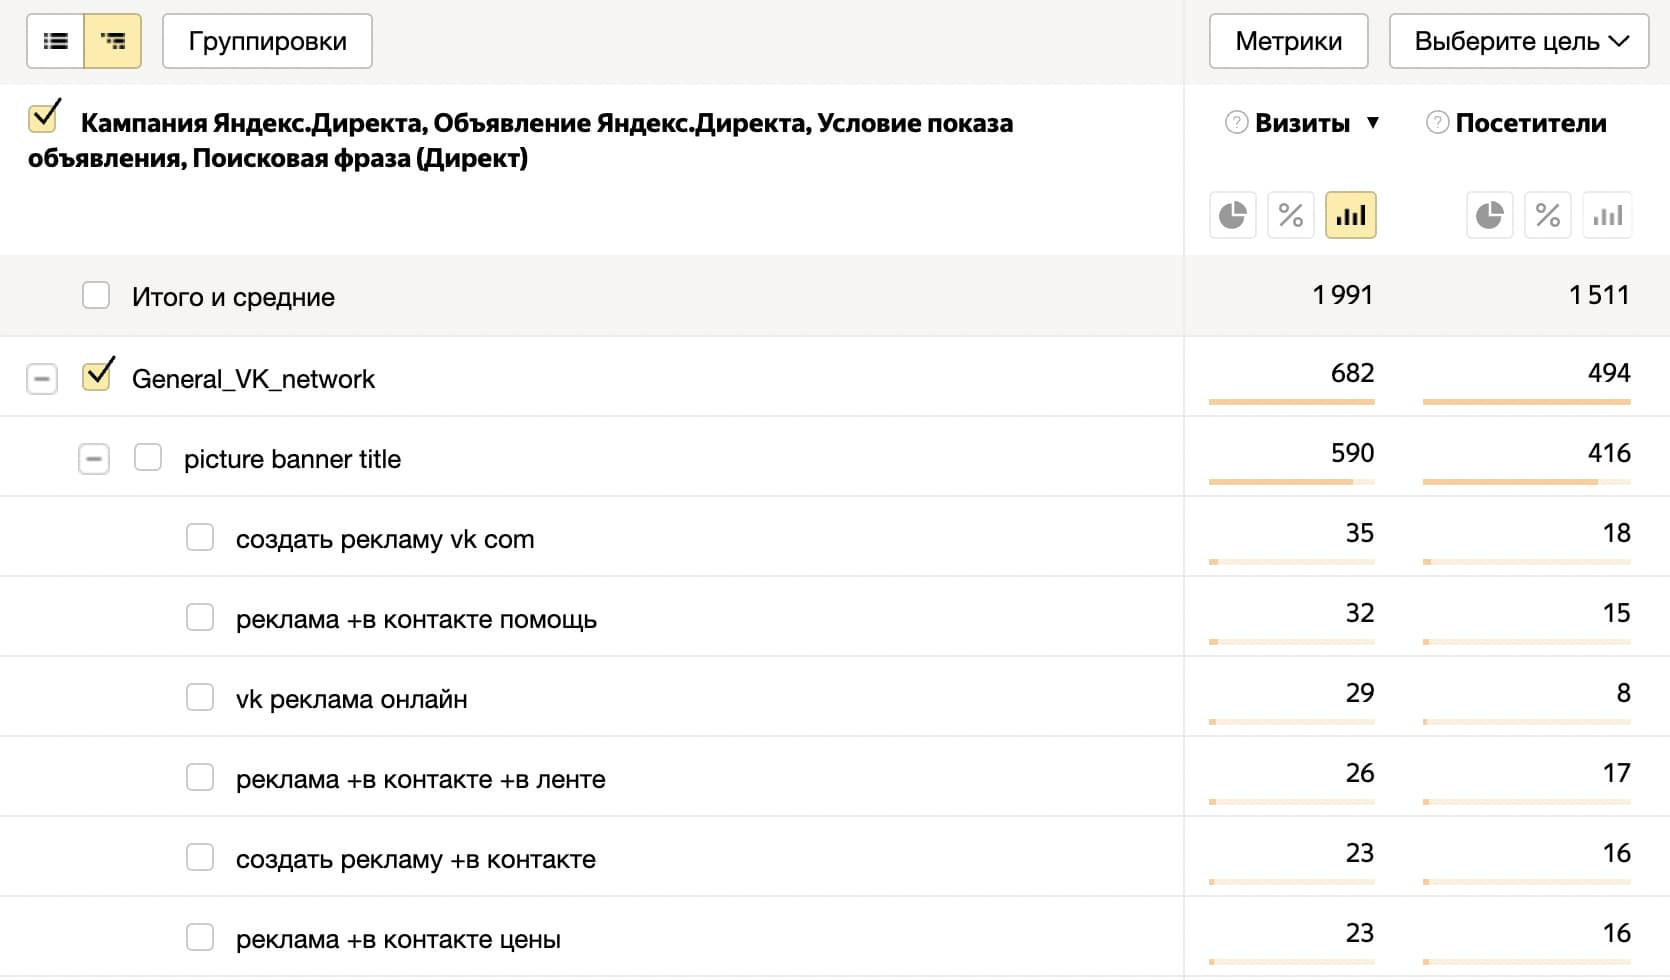This screenshot has width=1670, height=980.
Task: Sort by Визиты descending arrow
Action: click(x=1373, y=123)
